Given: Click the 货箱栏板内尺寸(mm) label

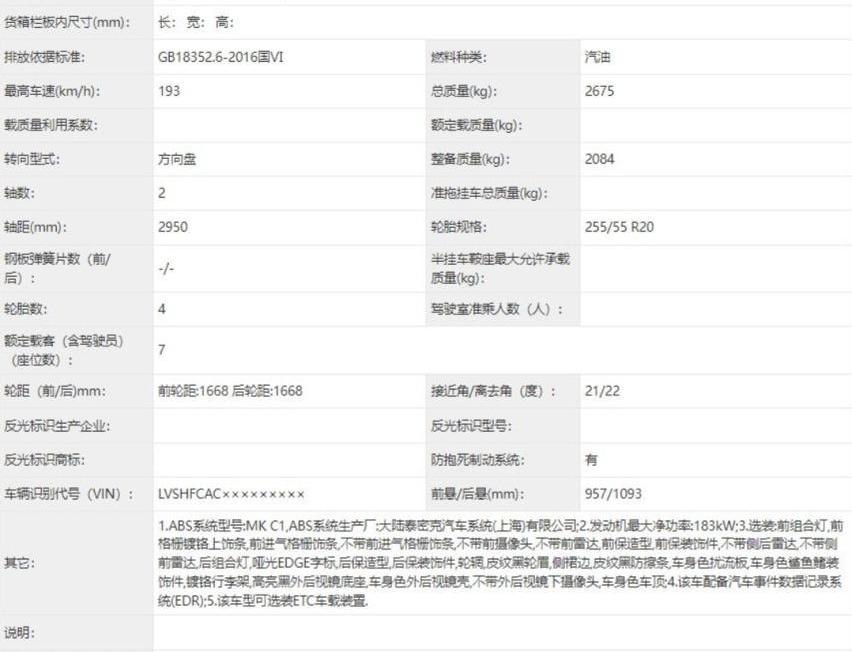Looking at the screenshot, I should (x=67, y=23).
